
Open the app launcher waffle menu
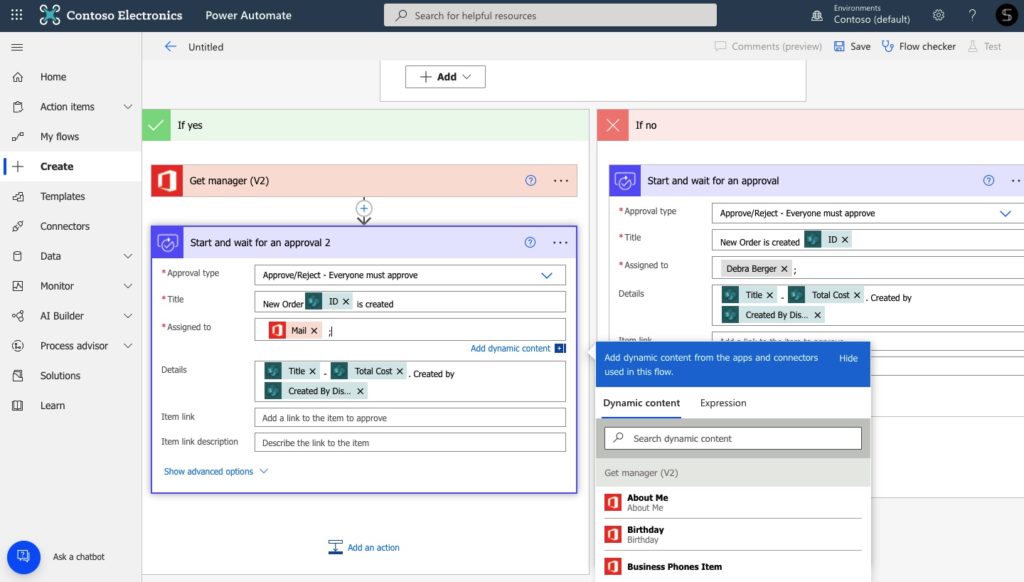click(17, 15)
